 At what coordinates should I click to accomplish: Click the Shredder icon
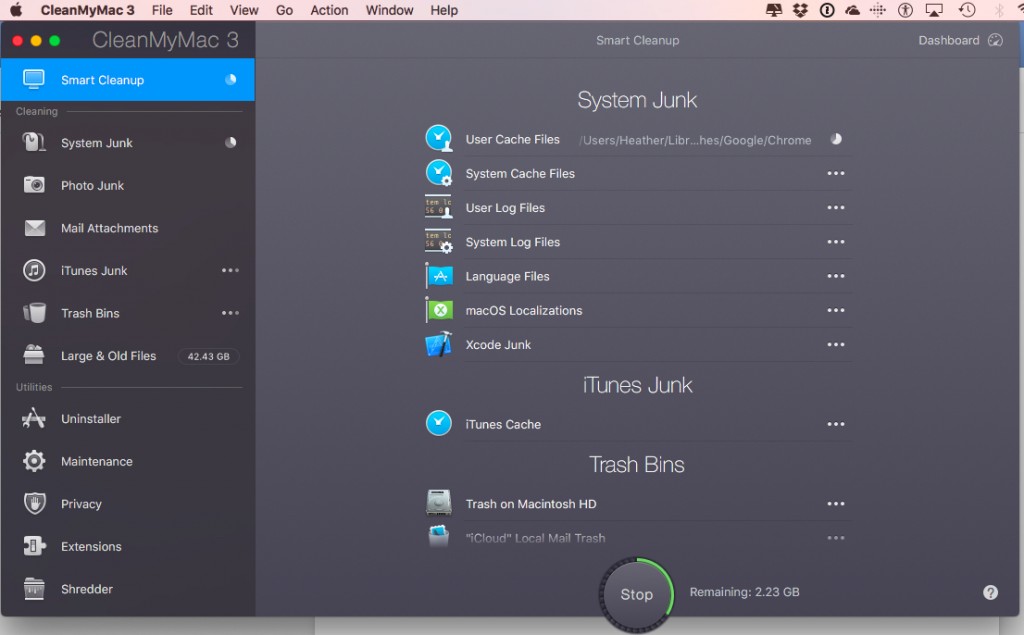34,589
